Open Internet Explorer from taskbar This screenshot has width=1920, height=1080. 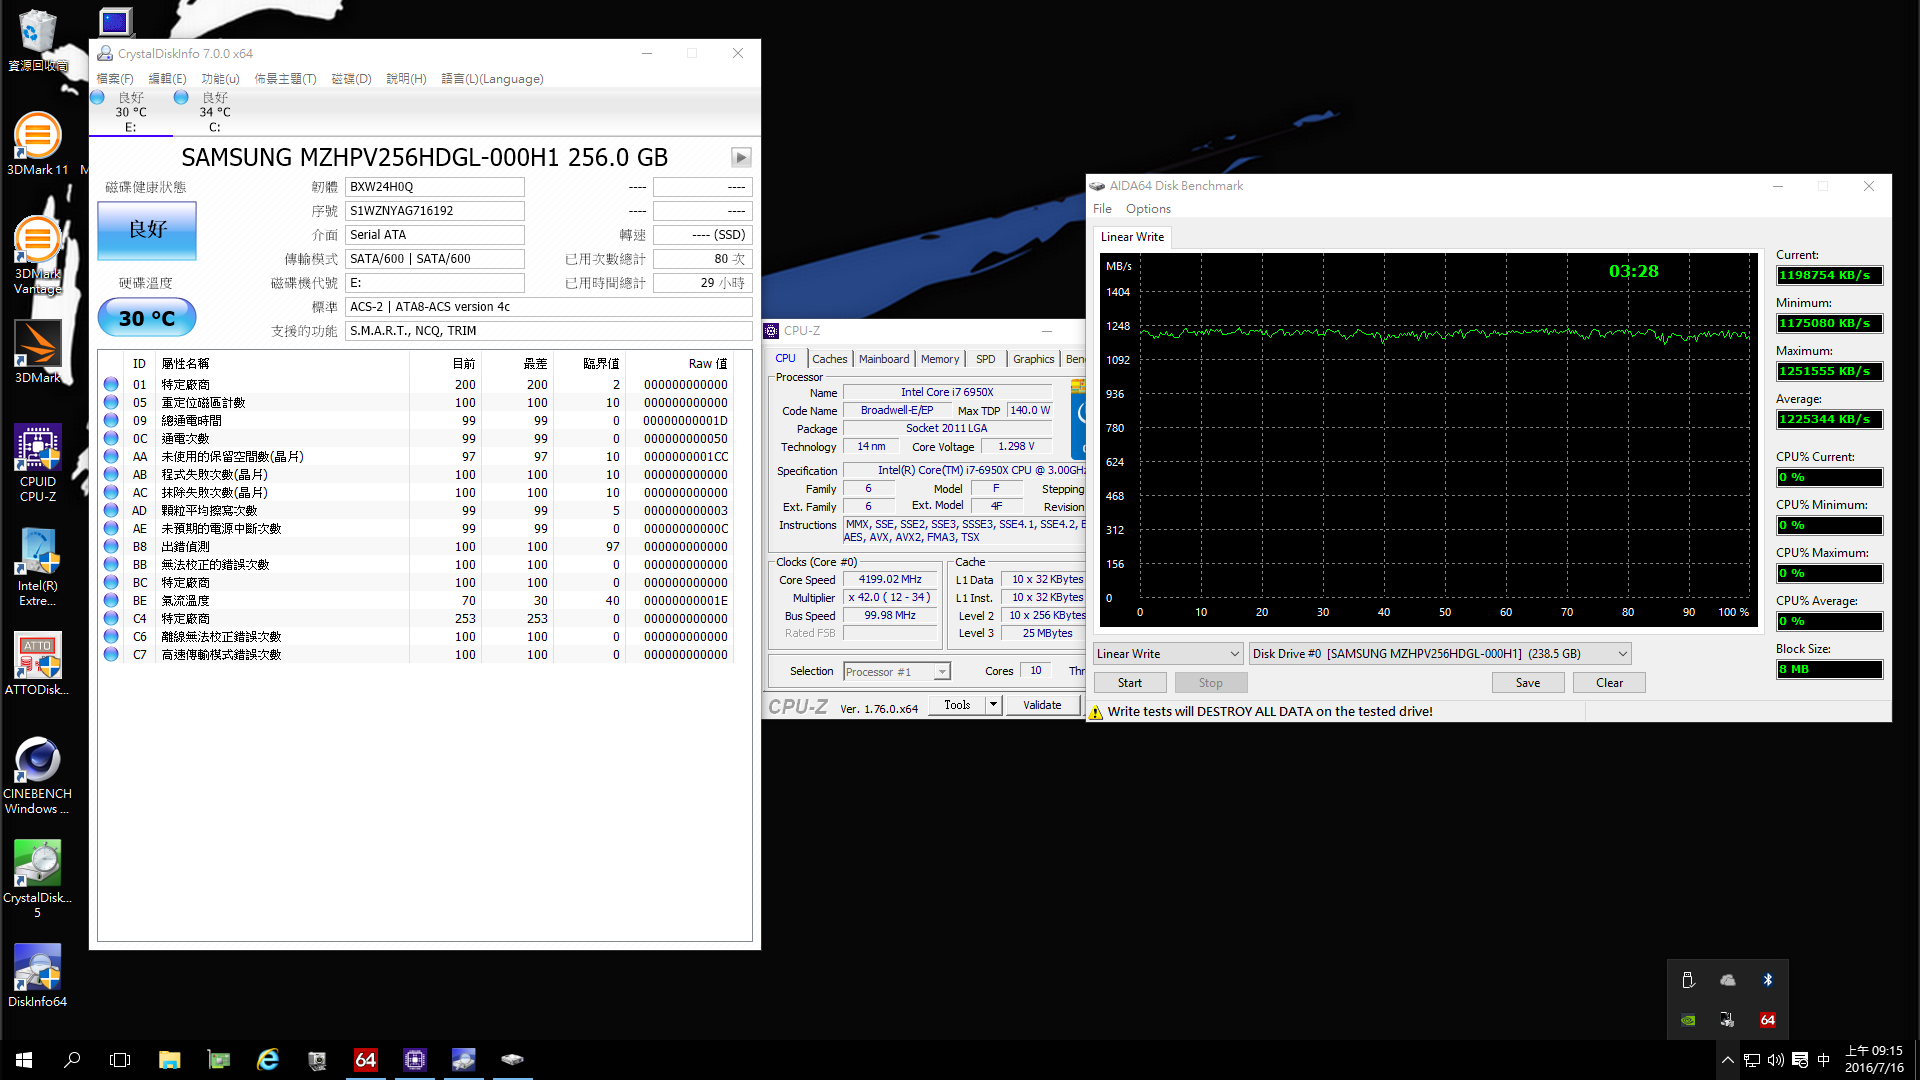coord(267,1060)
